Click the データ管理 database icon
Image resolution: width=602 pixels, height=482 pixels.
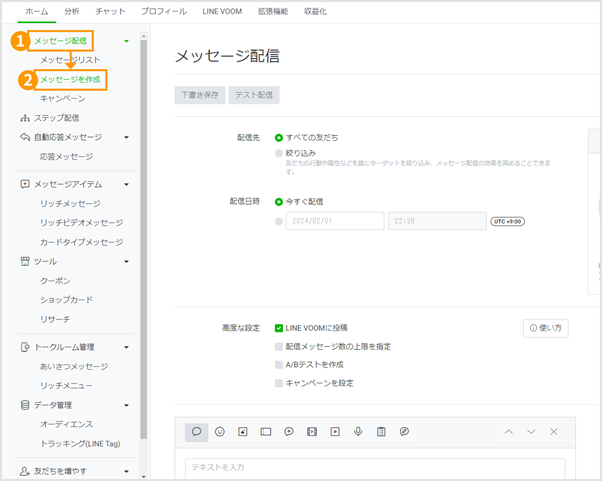coord(25,405)
